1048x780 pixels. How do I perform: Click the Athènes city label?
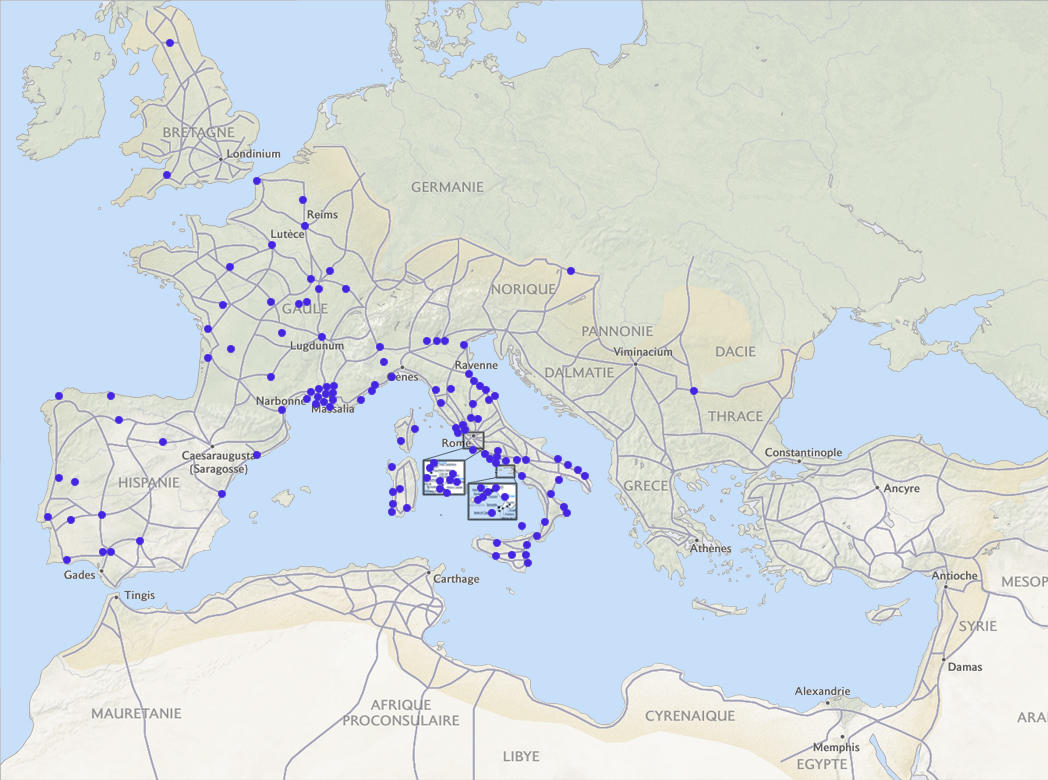pos(710,548)
